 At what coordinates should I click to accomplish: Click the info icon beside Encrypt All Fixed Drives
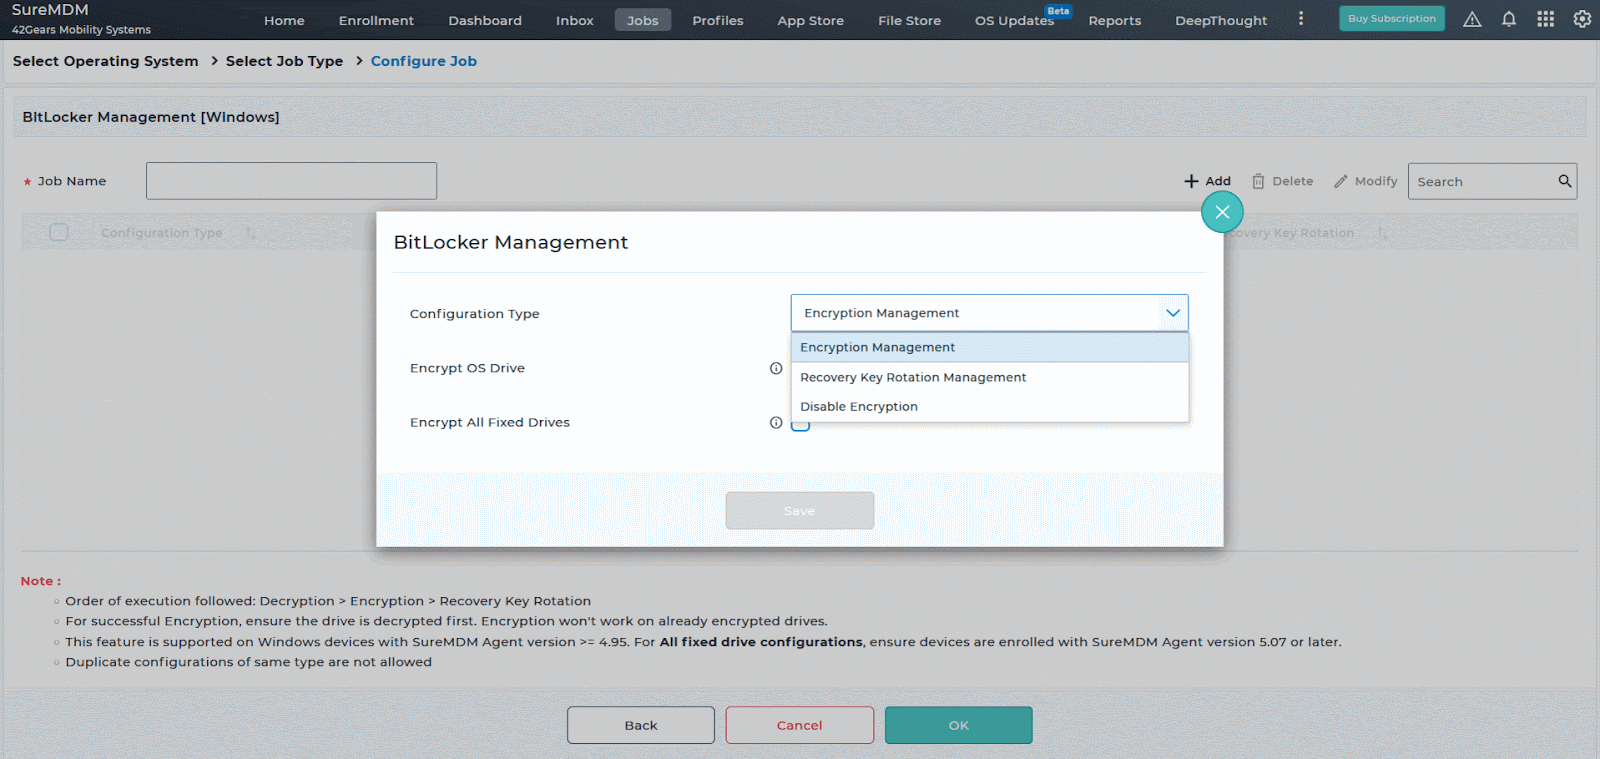click(776, 422)
